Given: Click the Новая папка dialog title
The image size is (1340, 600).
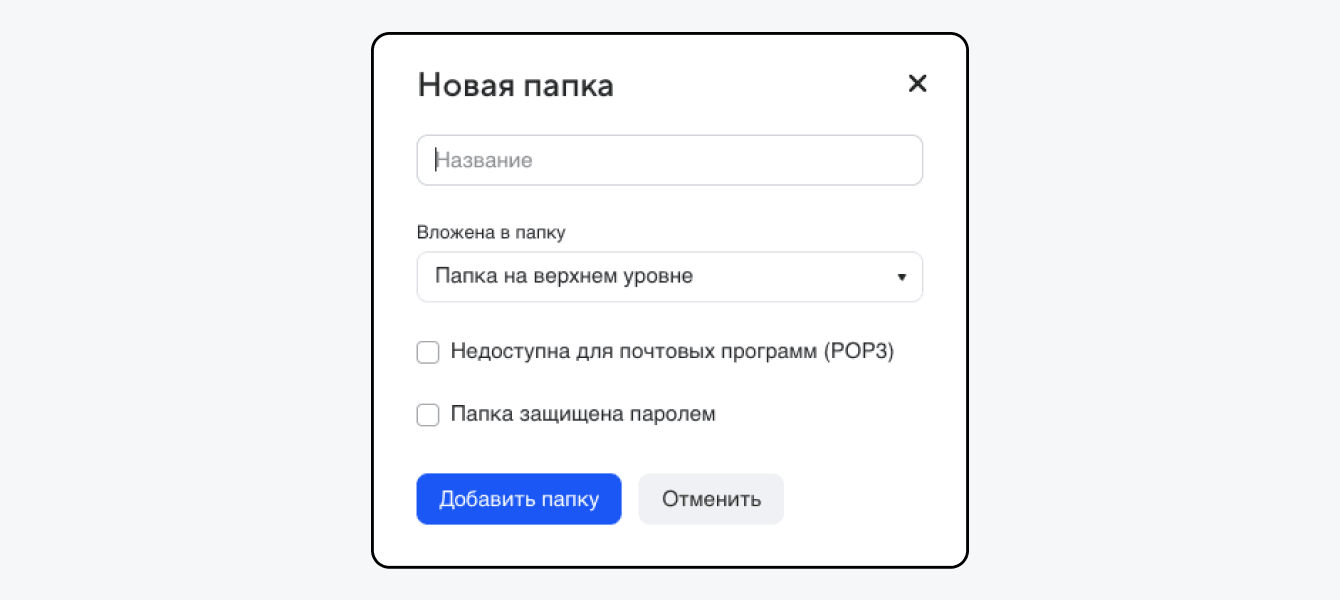Looking at the screenshot, I should [x=516, y=85].
